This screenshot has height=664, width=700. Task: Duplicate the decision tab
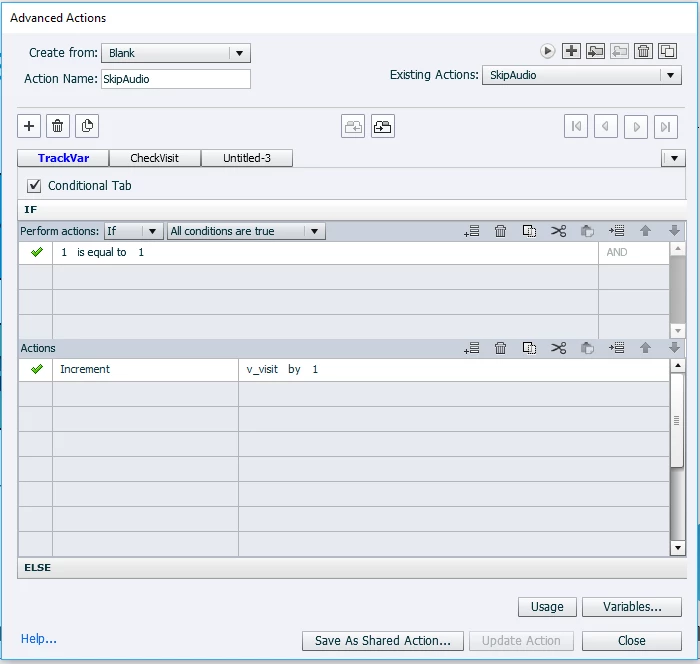pos(87,126)
